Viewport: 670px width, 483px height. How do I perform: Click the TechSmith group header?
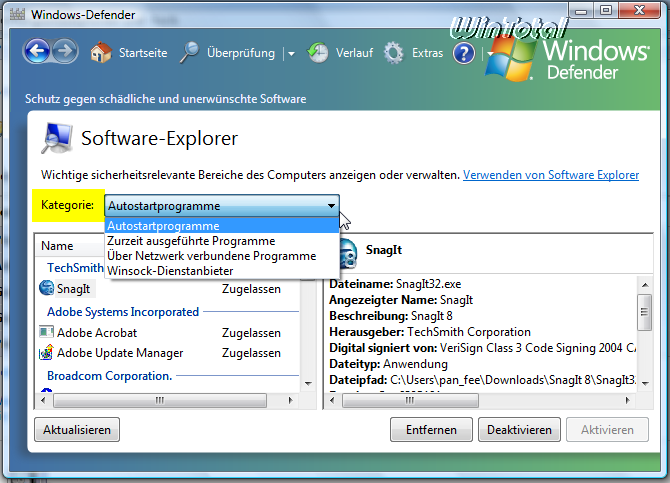75,268
